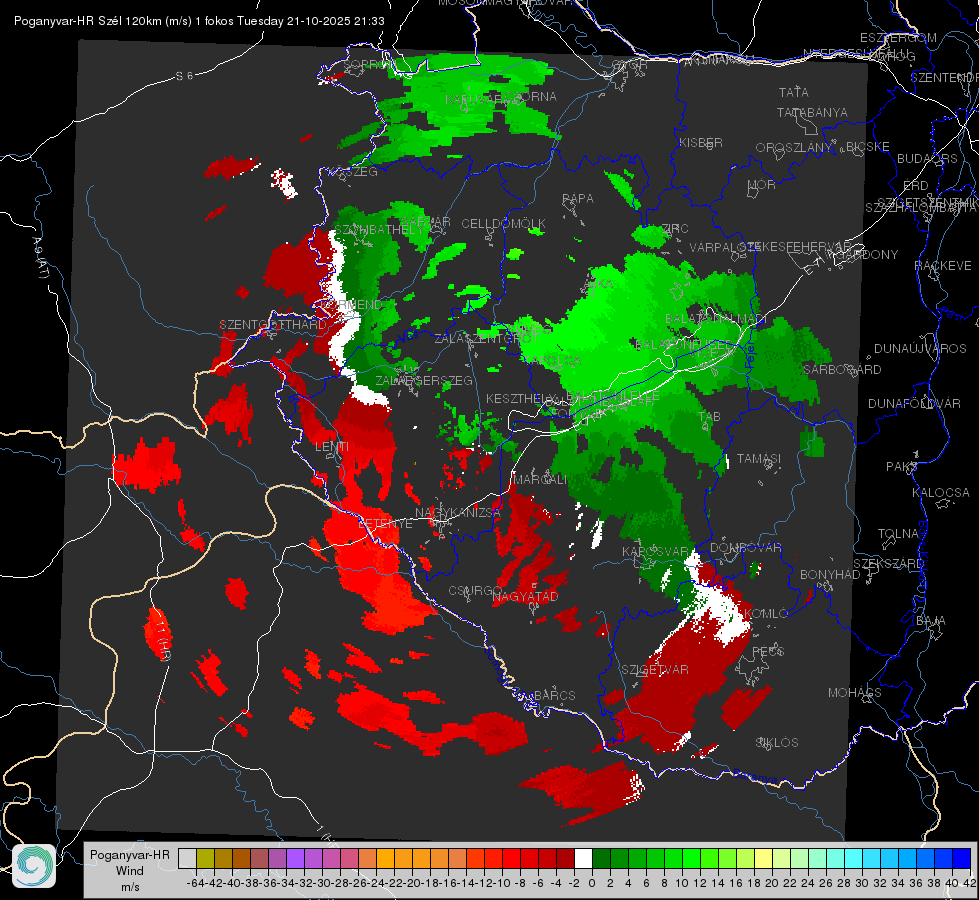Click the SZENTGOTTHARD label
Screen dimensions: 979x900
coord(273,325)
